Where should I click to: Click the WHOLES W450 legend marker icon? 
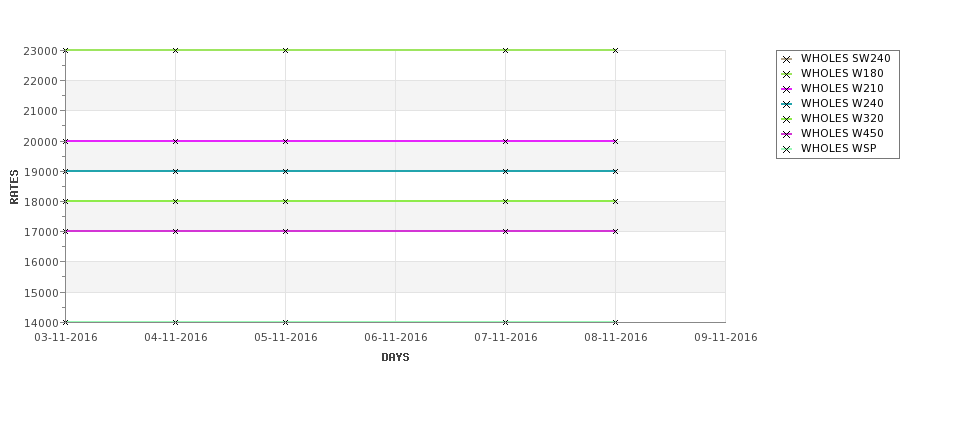(787, 134)
